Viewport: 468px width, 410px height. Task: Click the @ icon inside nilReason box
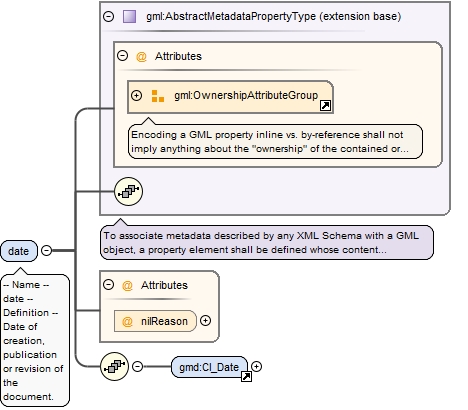point(127,321)
